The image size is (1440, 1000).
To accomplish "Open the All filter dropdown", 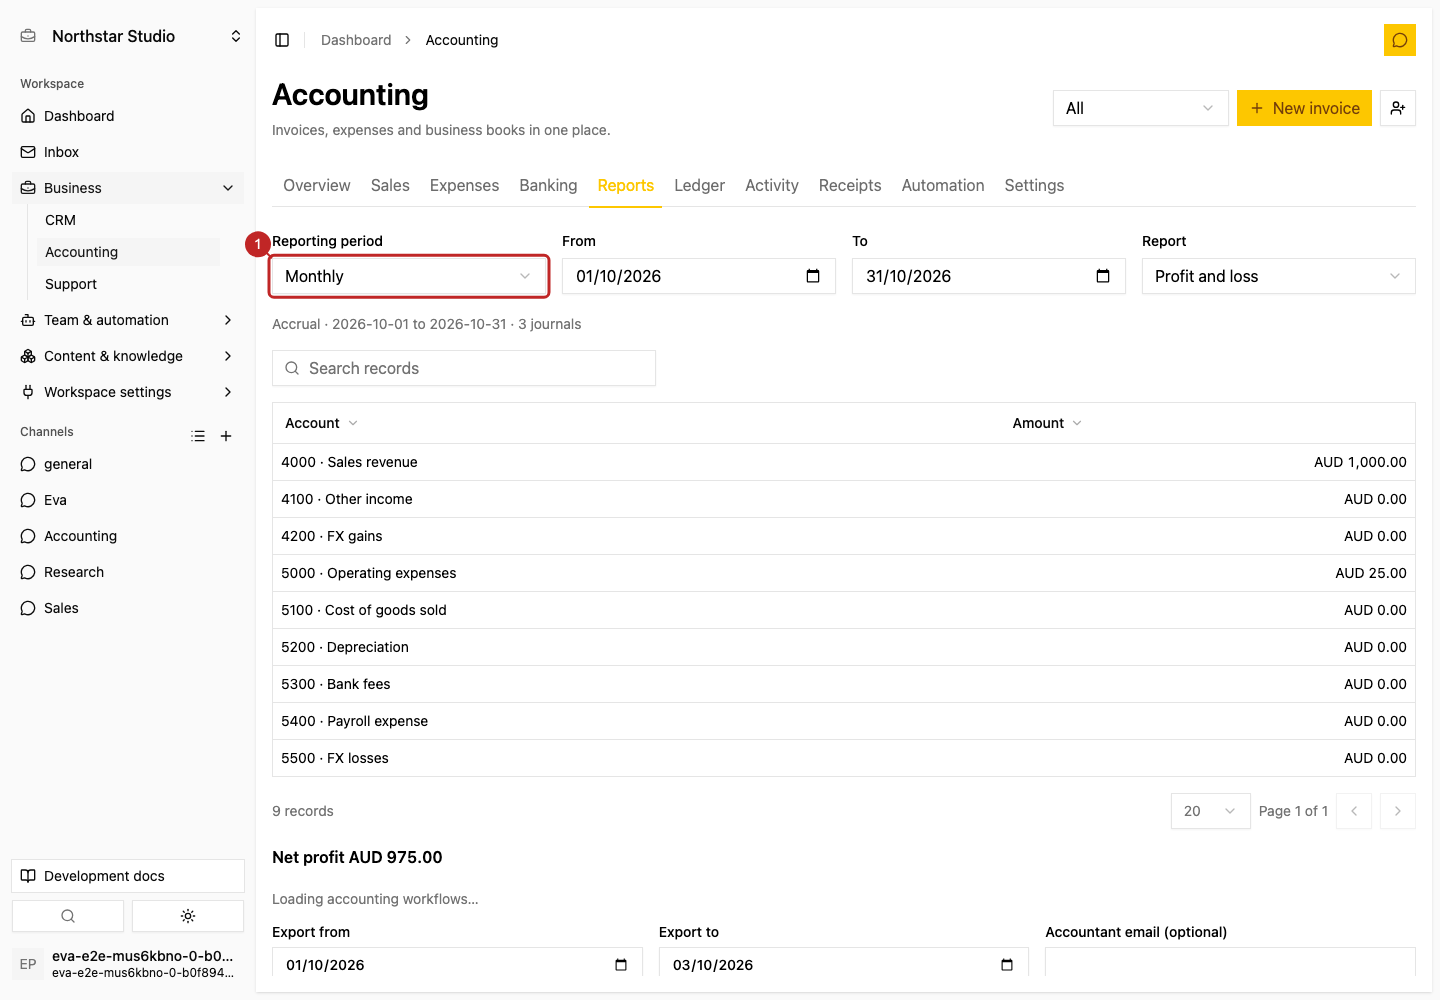I will pyautogui.click(x=1141, y=108).
